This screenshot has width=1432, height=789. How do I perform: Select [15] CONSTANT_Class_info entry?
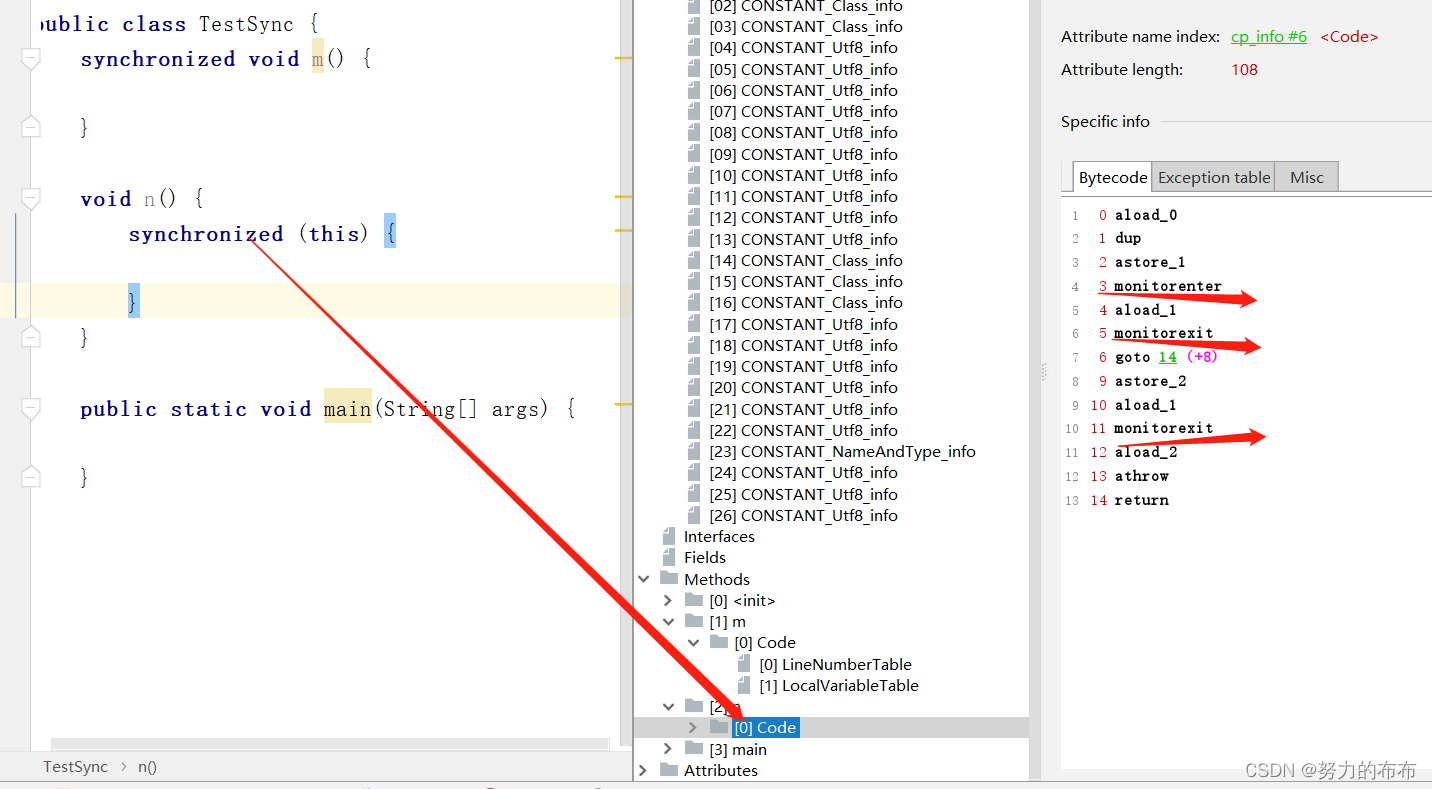click(806, 281)
